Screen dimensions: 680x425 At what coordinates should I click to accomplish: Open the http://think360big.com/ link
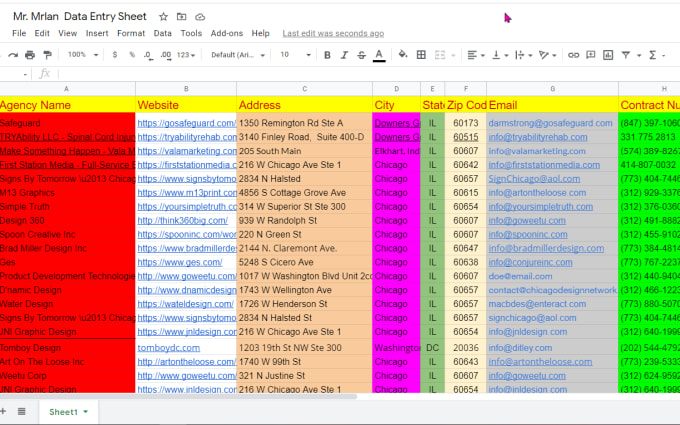(x=183, y=221)
